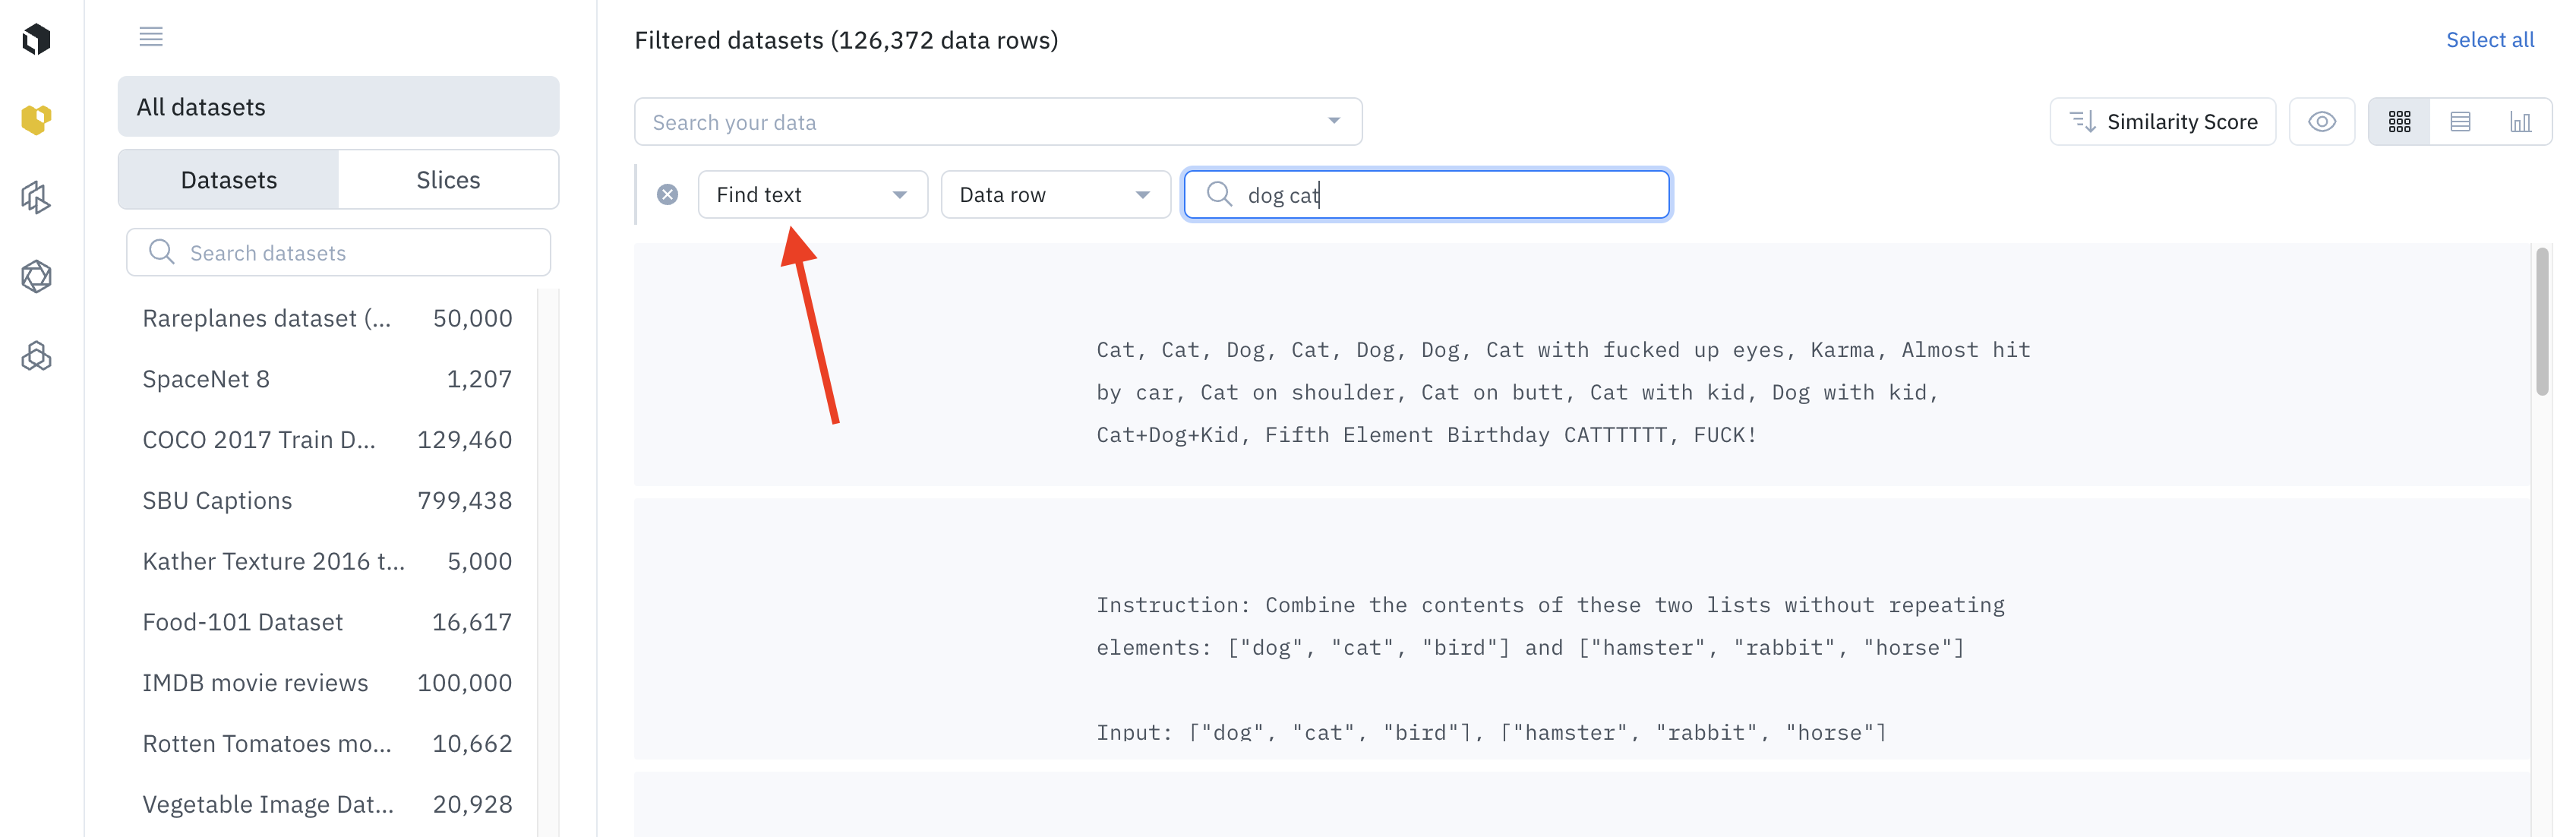Switch to grid view
This screenshot has height=837, width=2576.
[x=2399, y=122]
